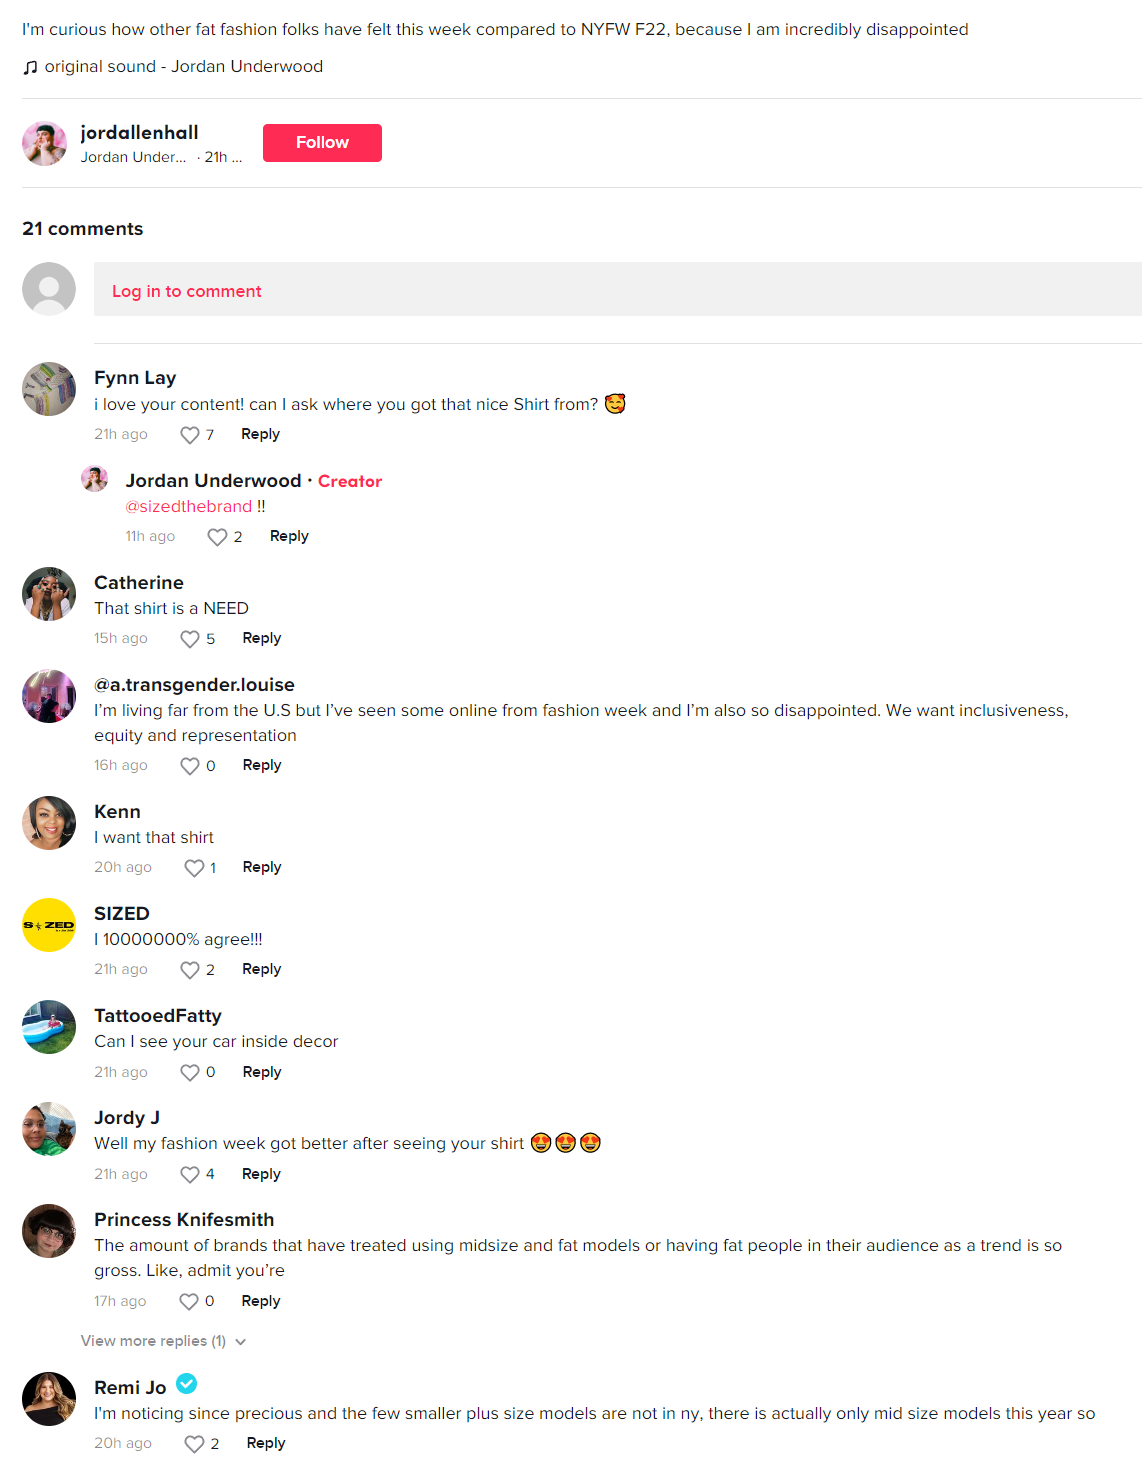Open the @sizedthebrand mention link

coord(189,506)
